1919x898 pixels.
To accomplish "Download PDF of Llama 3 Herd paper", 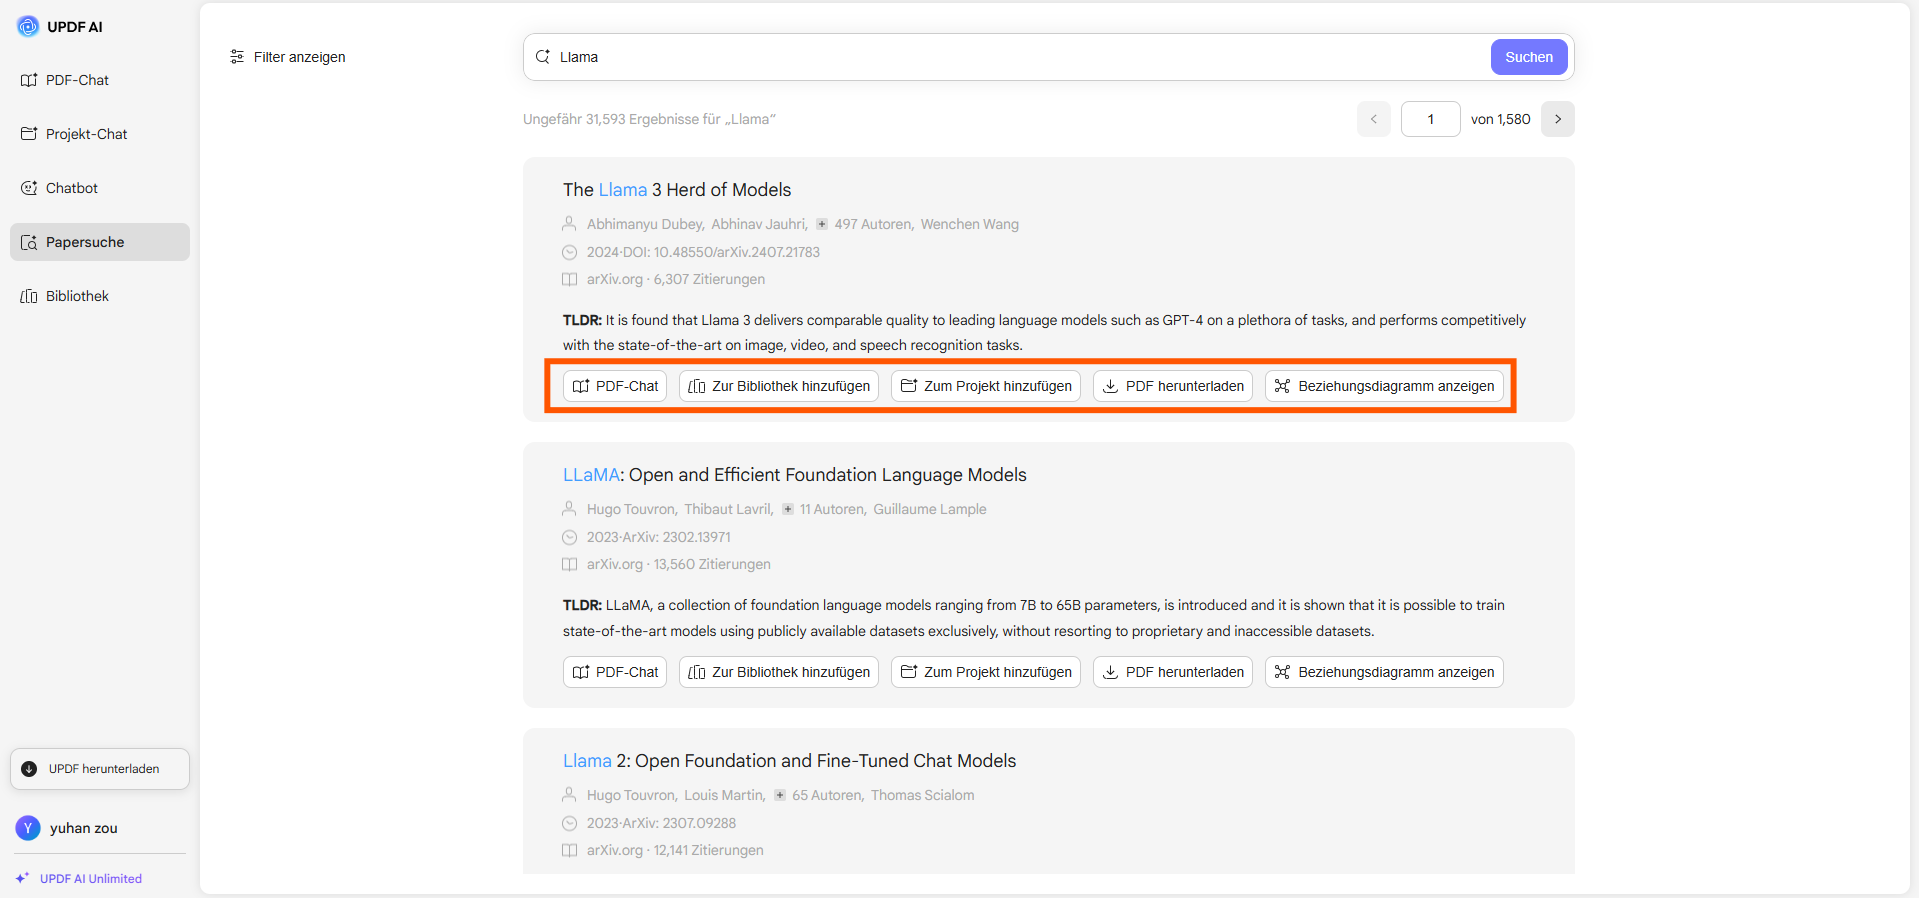I will point(1173,386).
